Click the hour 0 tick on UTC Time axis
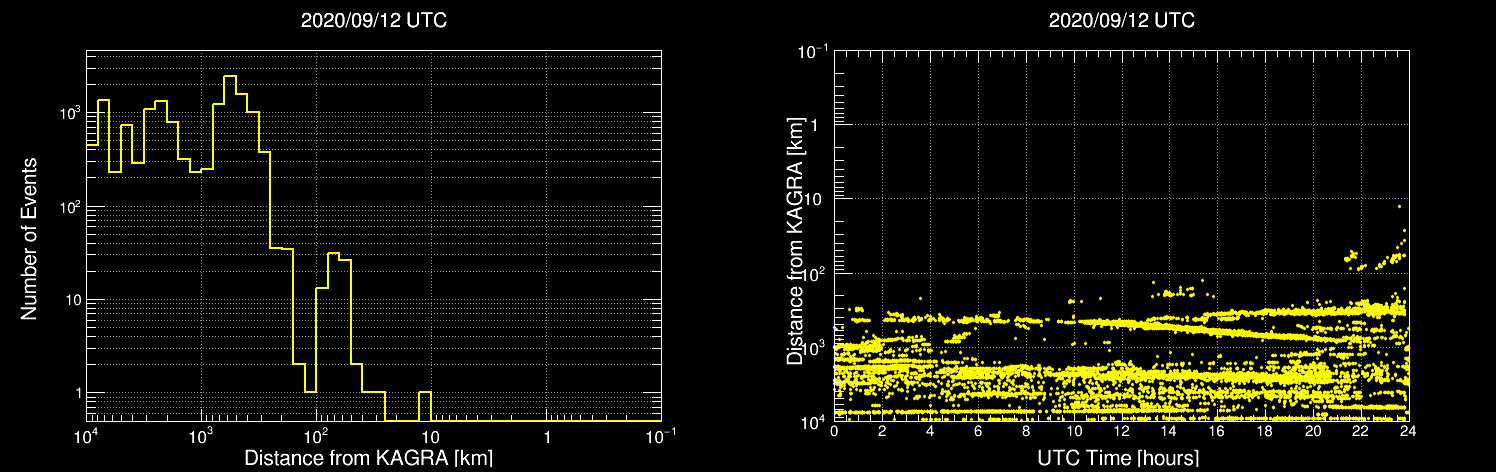Image resolution: width=1496 pixels, height=472 pixels. pos(834,434)
